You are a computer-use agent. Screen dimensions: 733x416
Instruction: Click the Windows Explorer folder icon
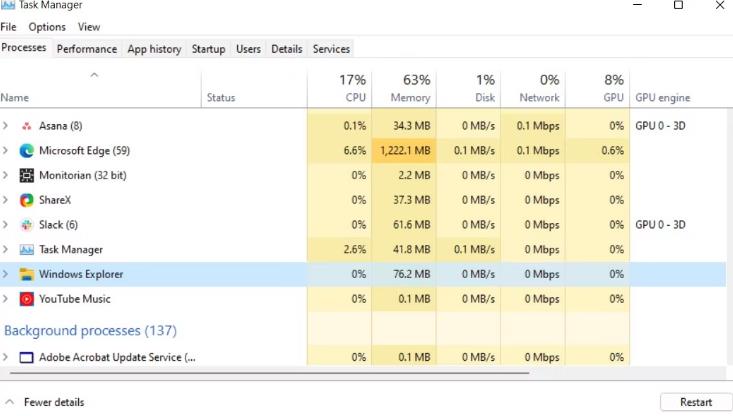tap(27, 274)
